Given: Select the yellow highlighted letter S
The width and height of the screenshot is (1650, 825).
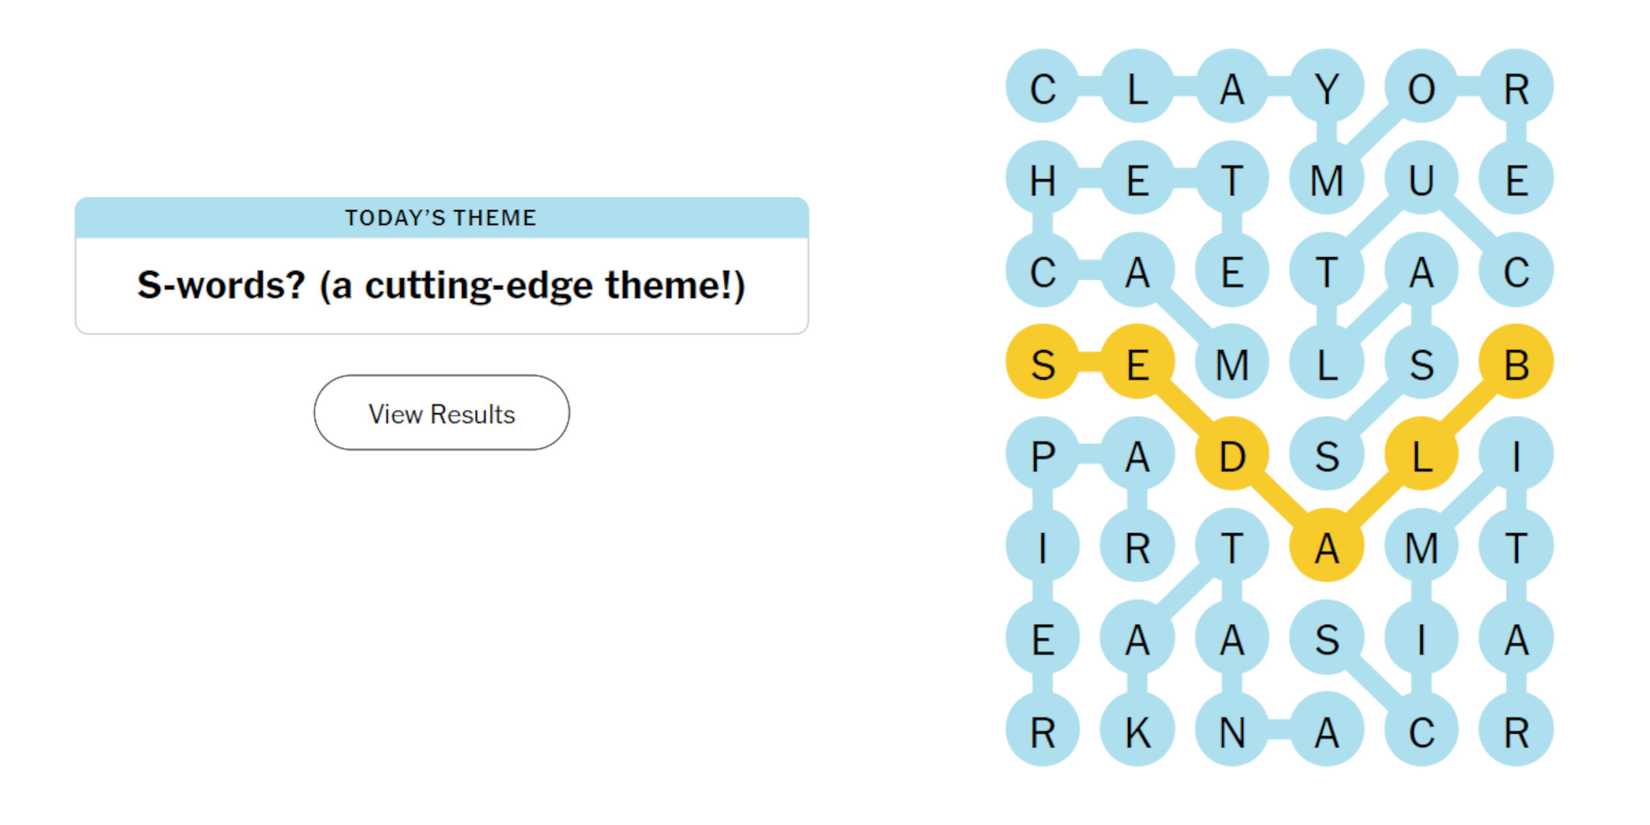Looking at the screenshot, I should pyautogui.click(x=1043, y=365).
